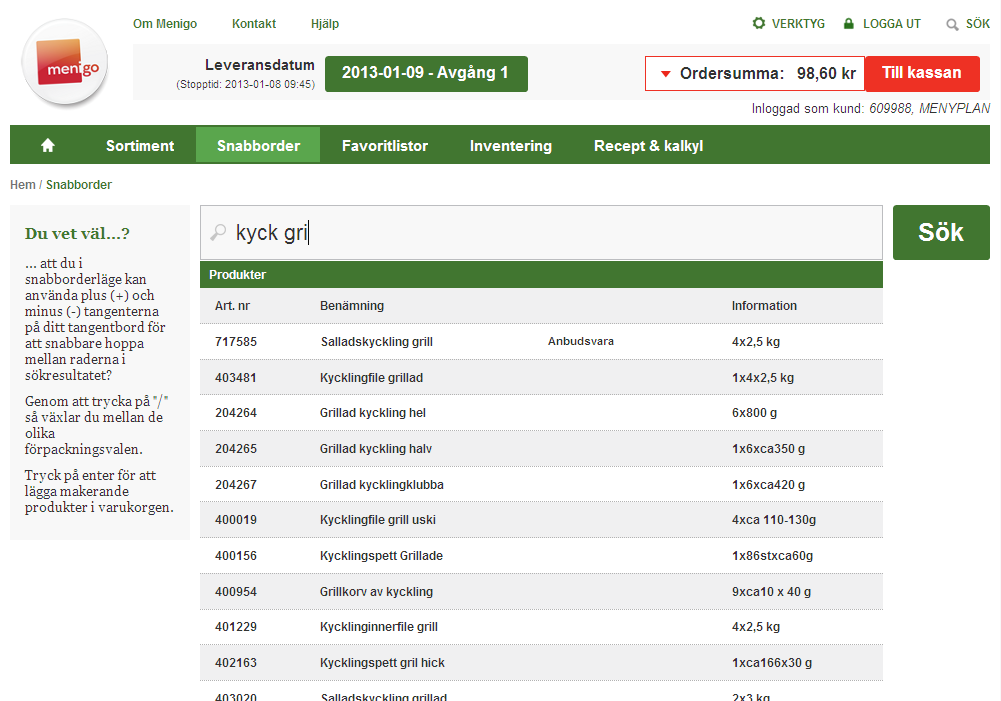Click the Information column header

pos(764,306)
